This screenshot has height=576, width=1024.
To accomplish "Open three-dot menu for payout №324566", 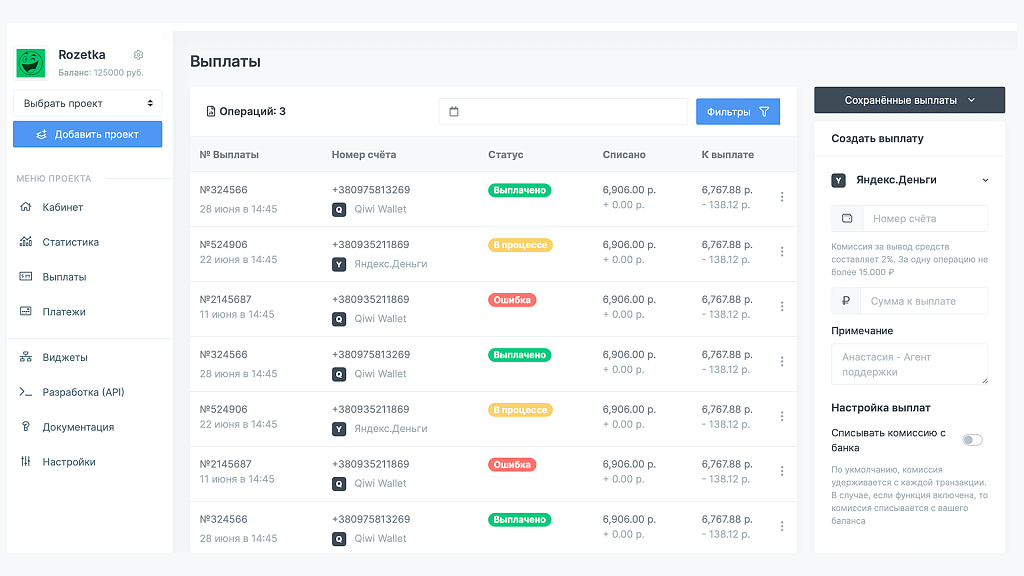I will [782, 197].
